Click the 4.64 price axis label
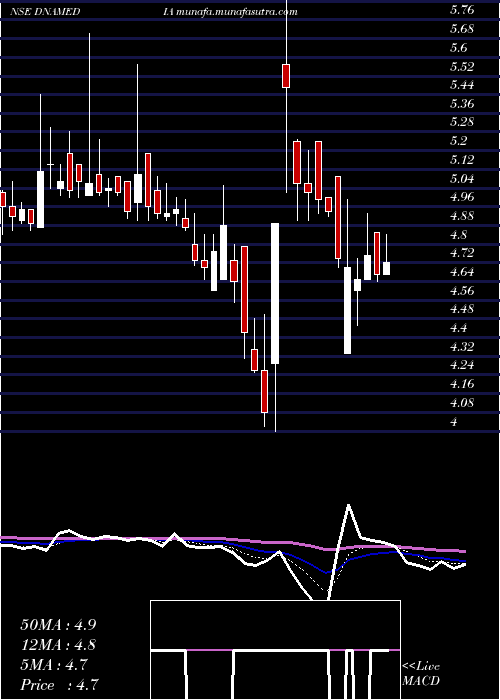 tap(462, 272)
